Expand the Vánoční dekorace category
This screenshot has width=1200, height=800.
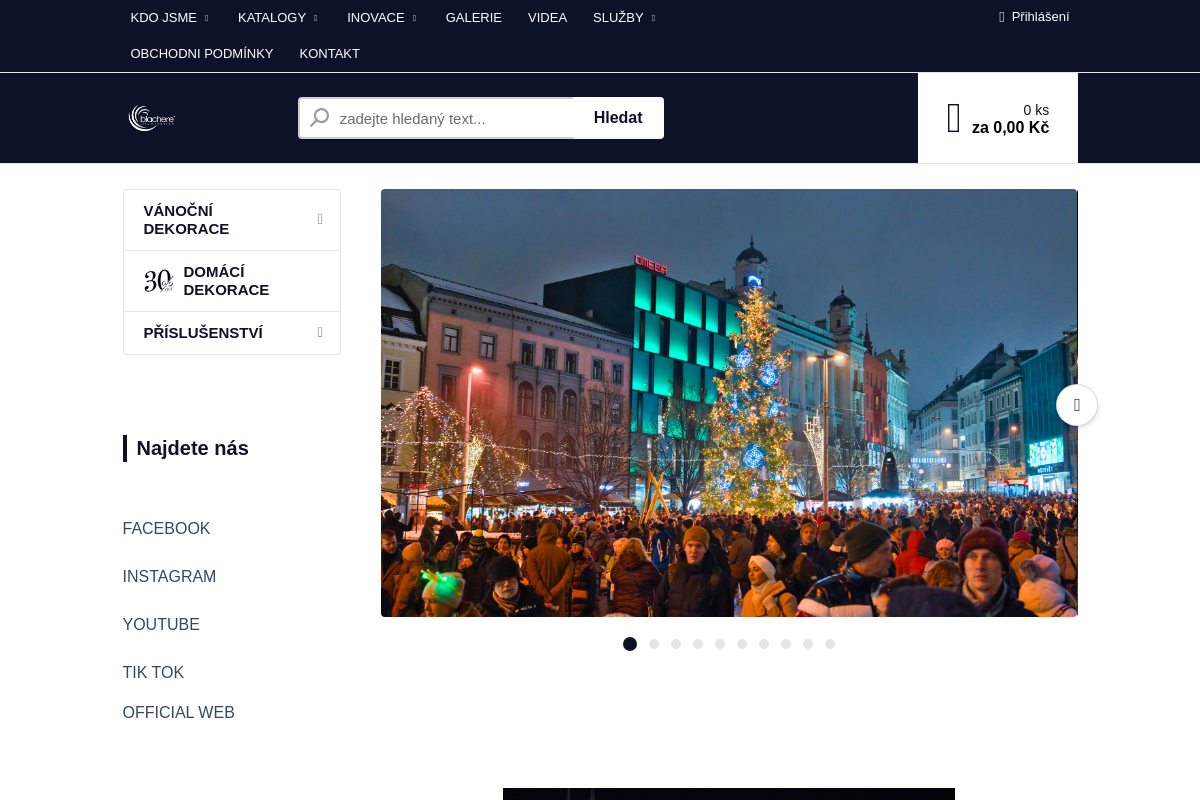[x=320, y=219]
